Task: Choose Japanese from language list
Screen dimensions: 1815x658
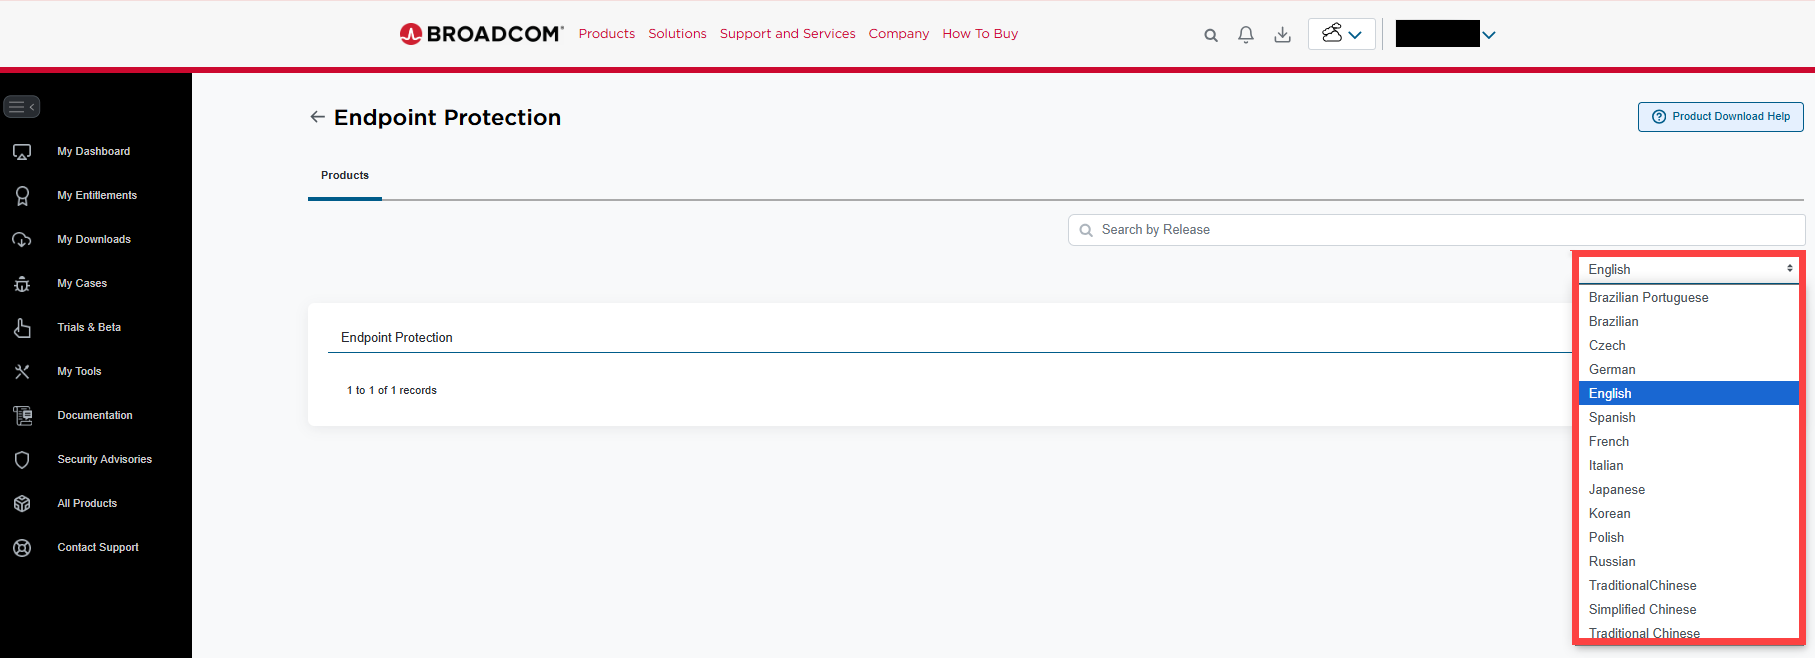Action: pyautogui.click(x=1689, y=490)
